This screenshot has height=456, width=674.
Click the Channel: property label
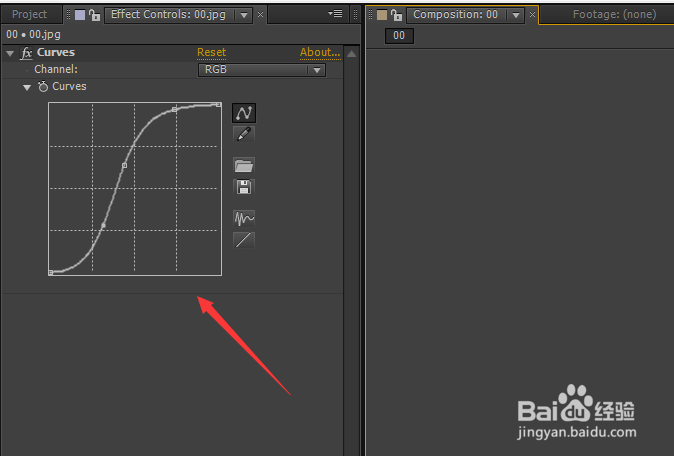point(56,69)
